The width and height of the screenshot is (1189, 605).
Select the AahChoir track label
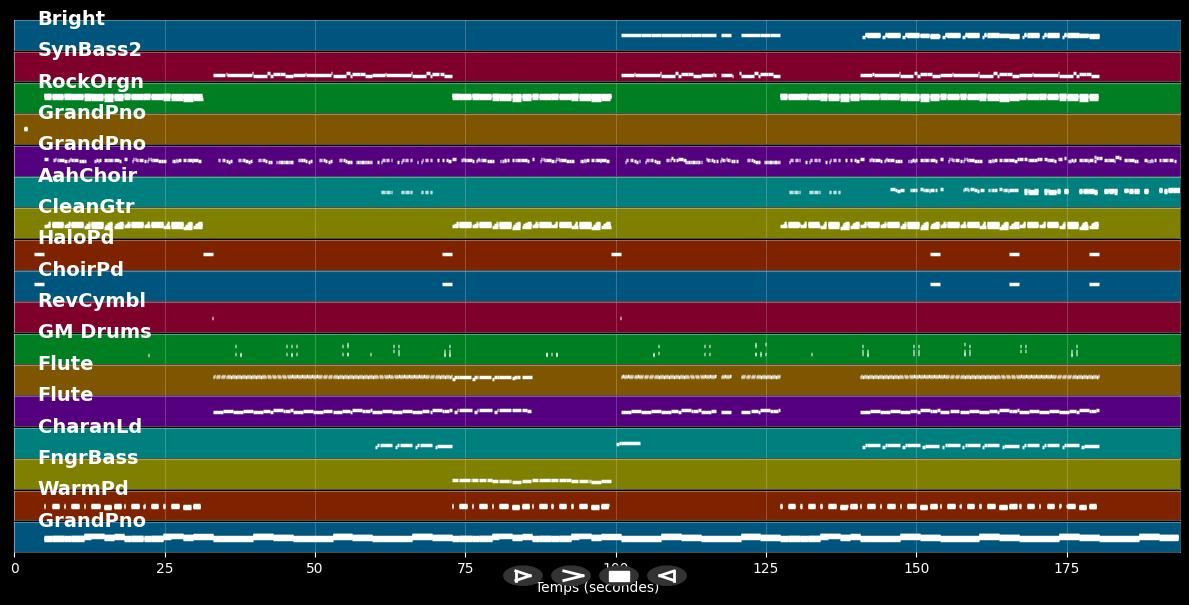pyautogui.click(x=87, y=175)
